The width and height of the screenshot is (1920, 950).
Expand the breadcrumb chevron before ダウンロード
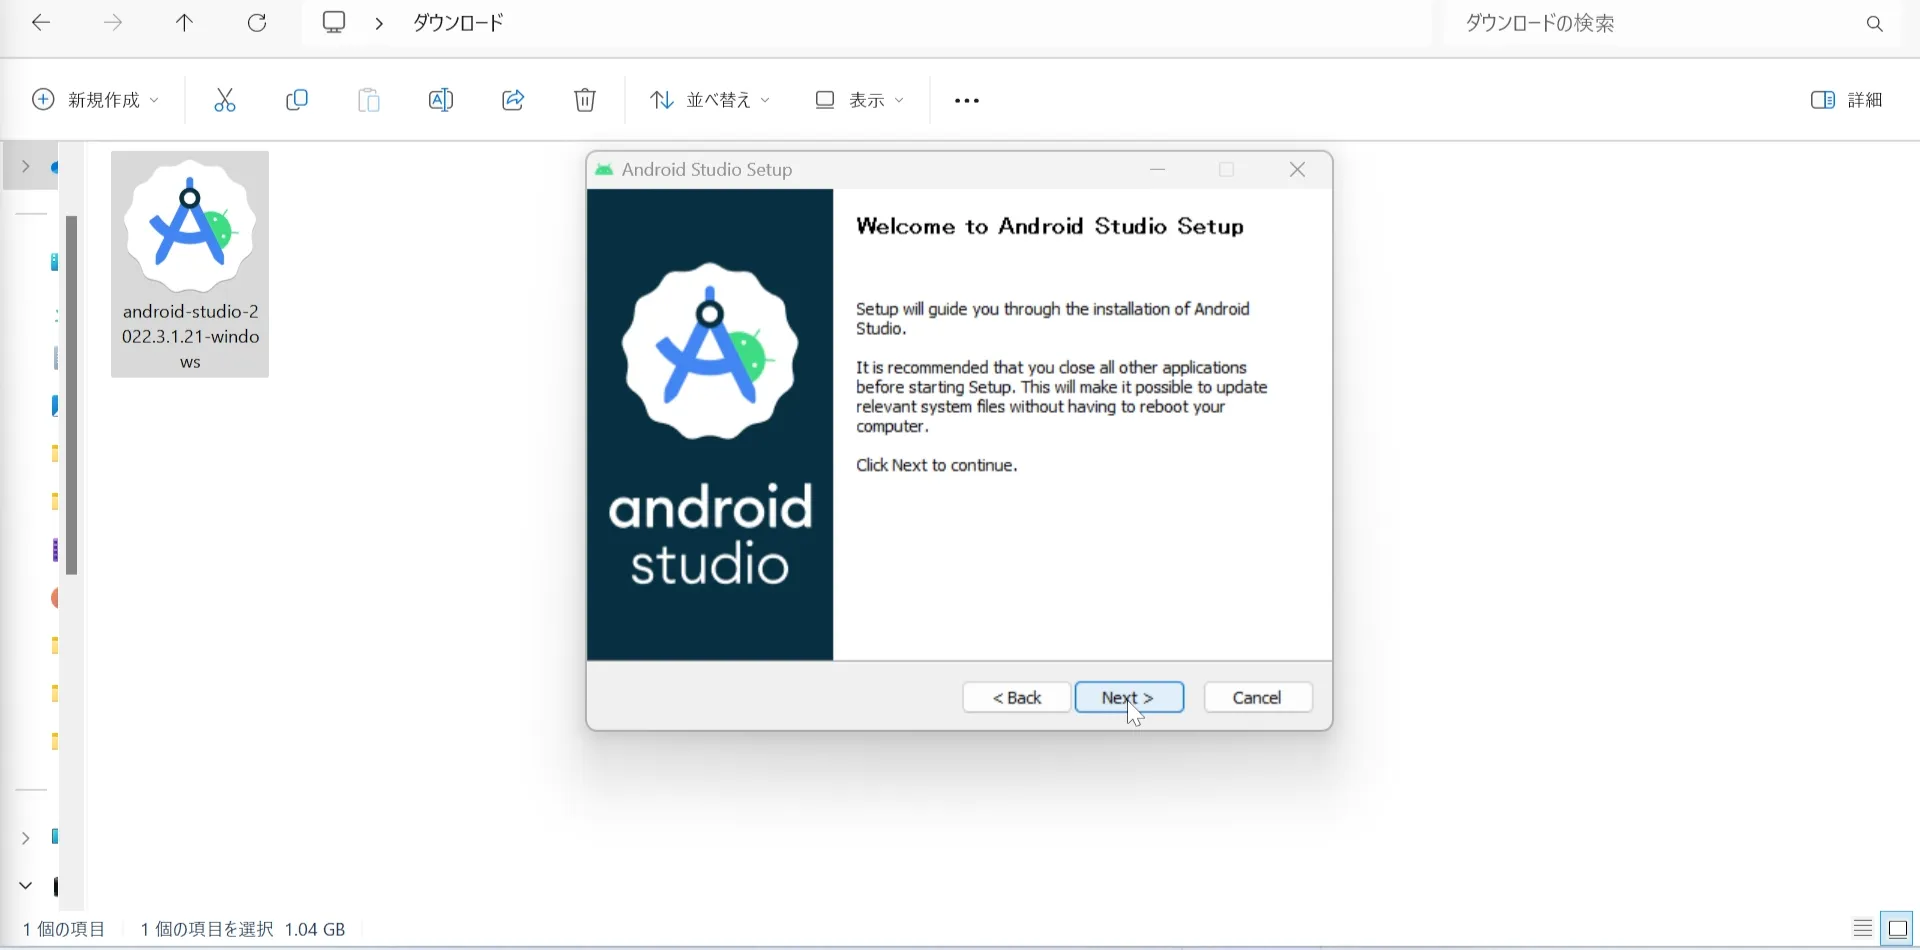coord(379,23)
